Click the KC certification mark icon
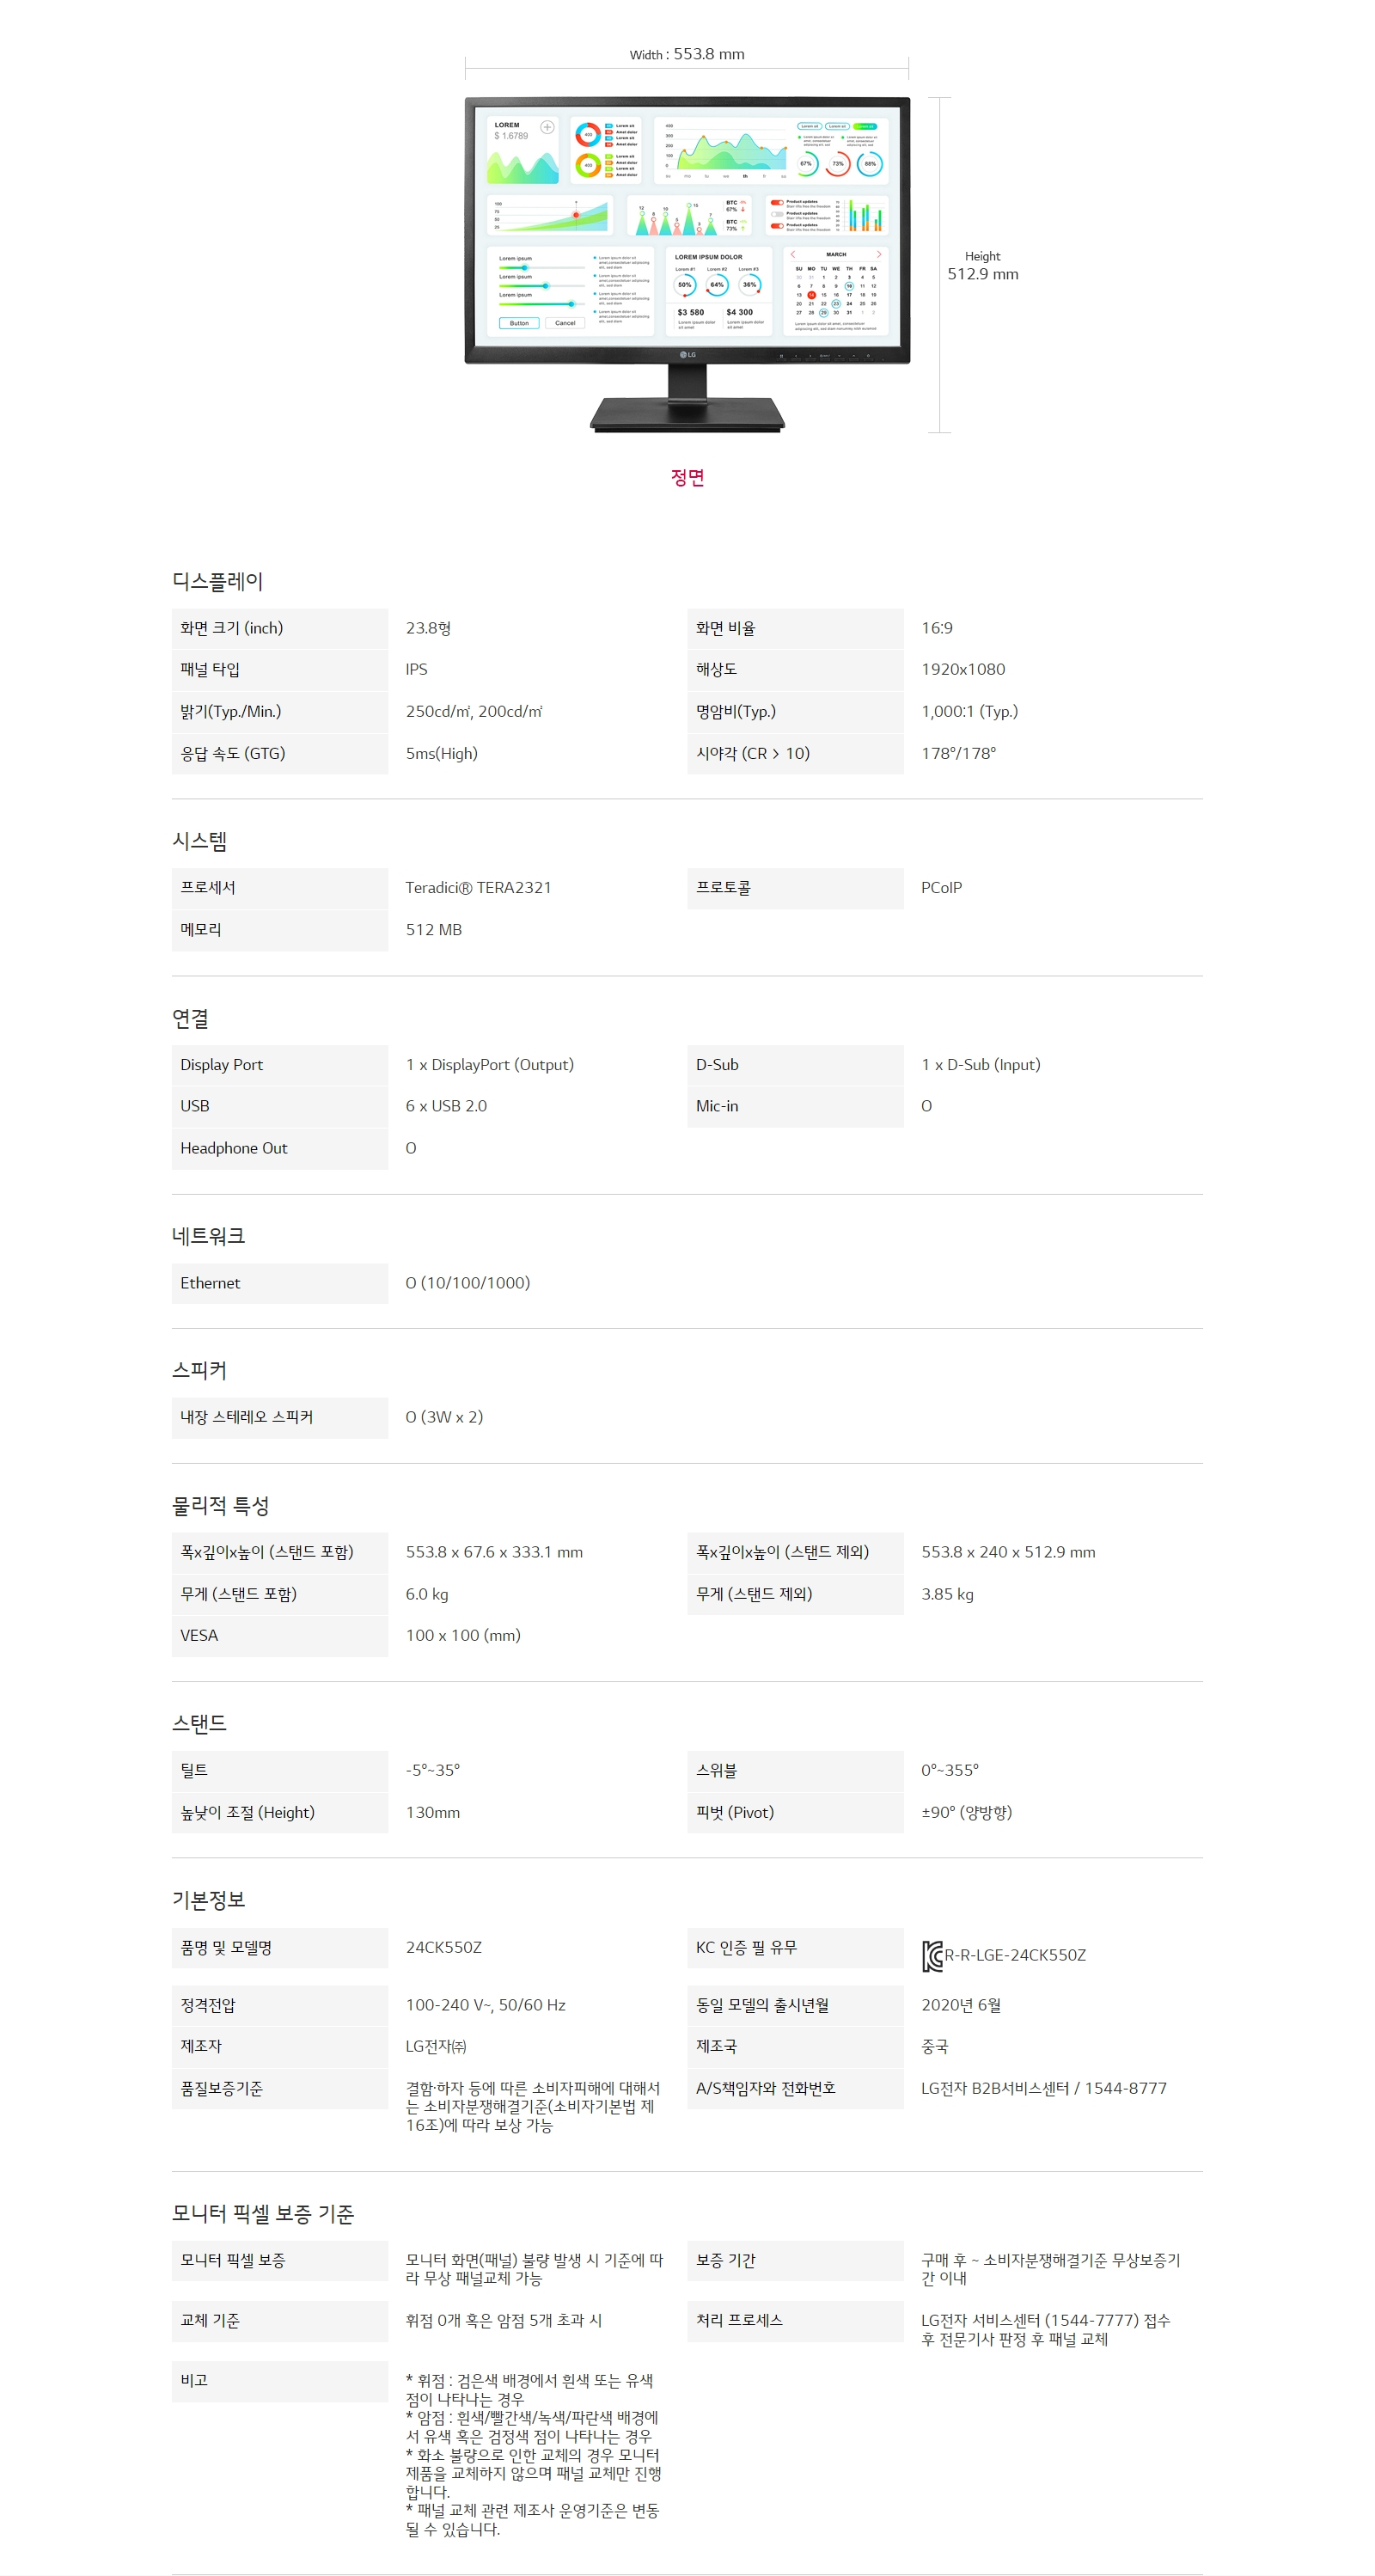 tap(932, 1955)
